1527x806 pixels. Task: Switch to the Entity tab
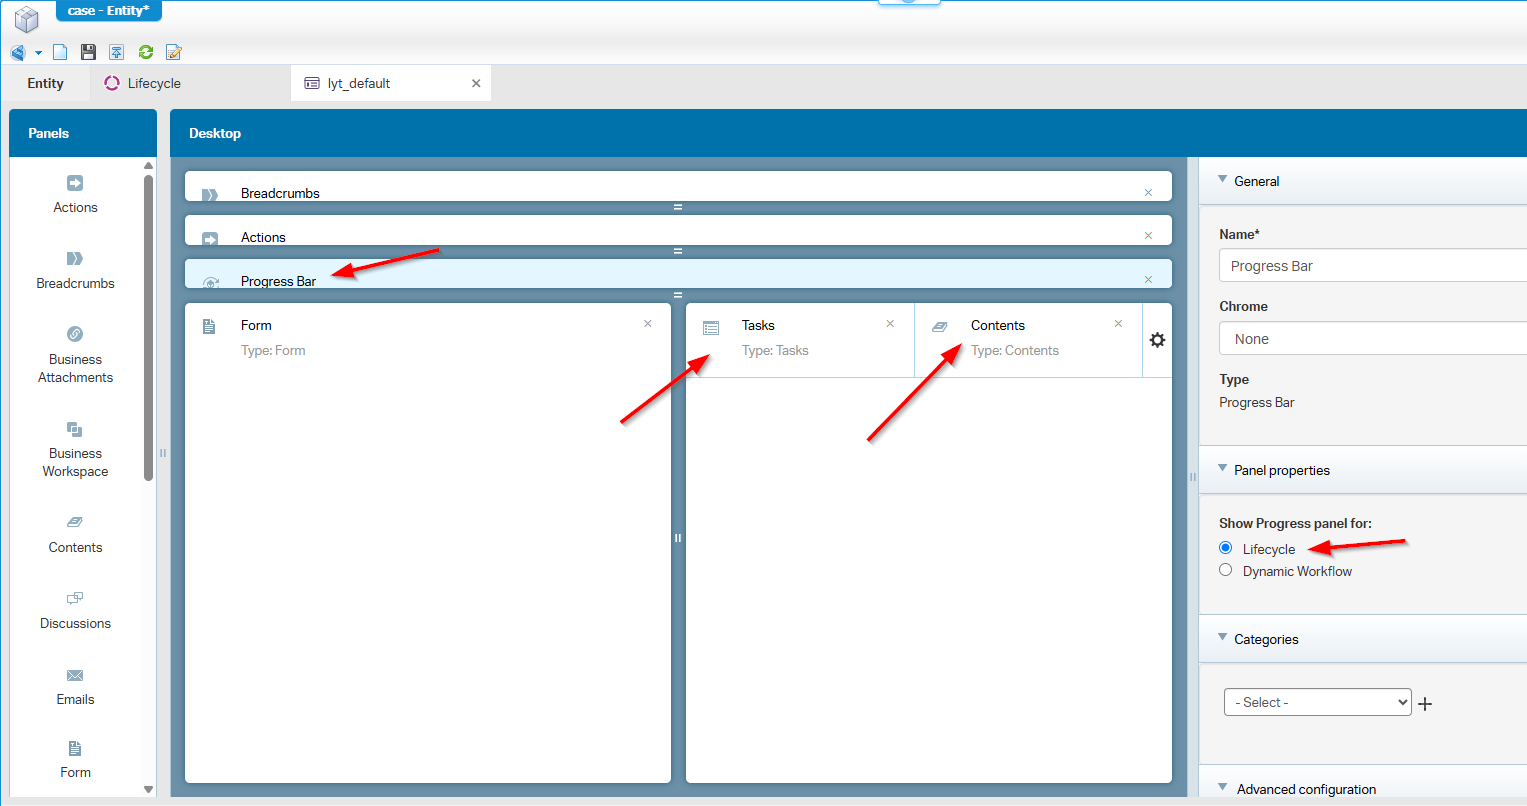[46, 83]
